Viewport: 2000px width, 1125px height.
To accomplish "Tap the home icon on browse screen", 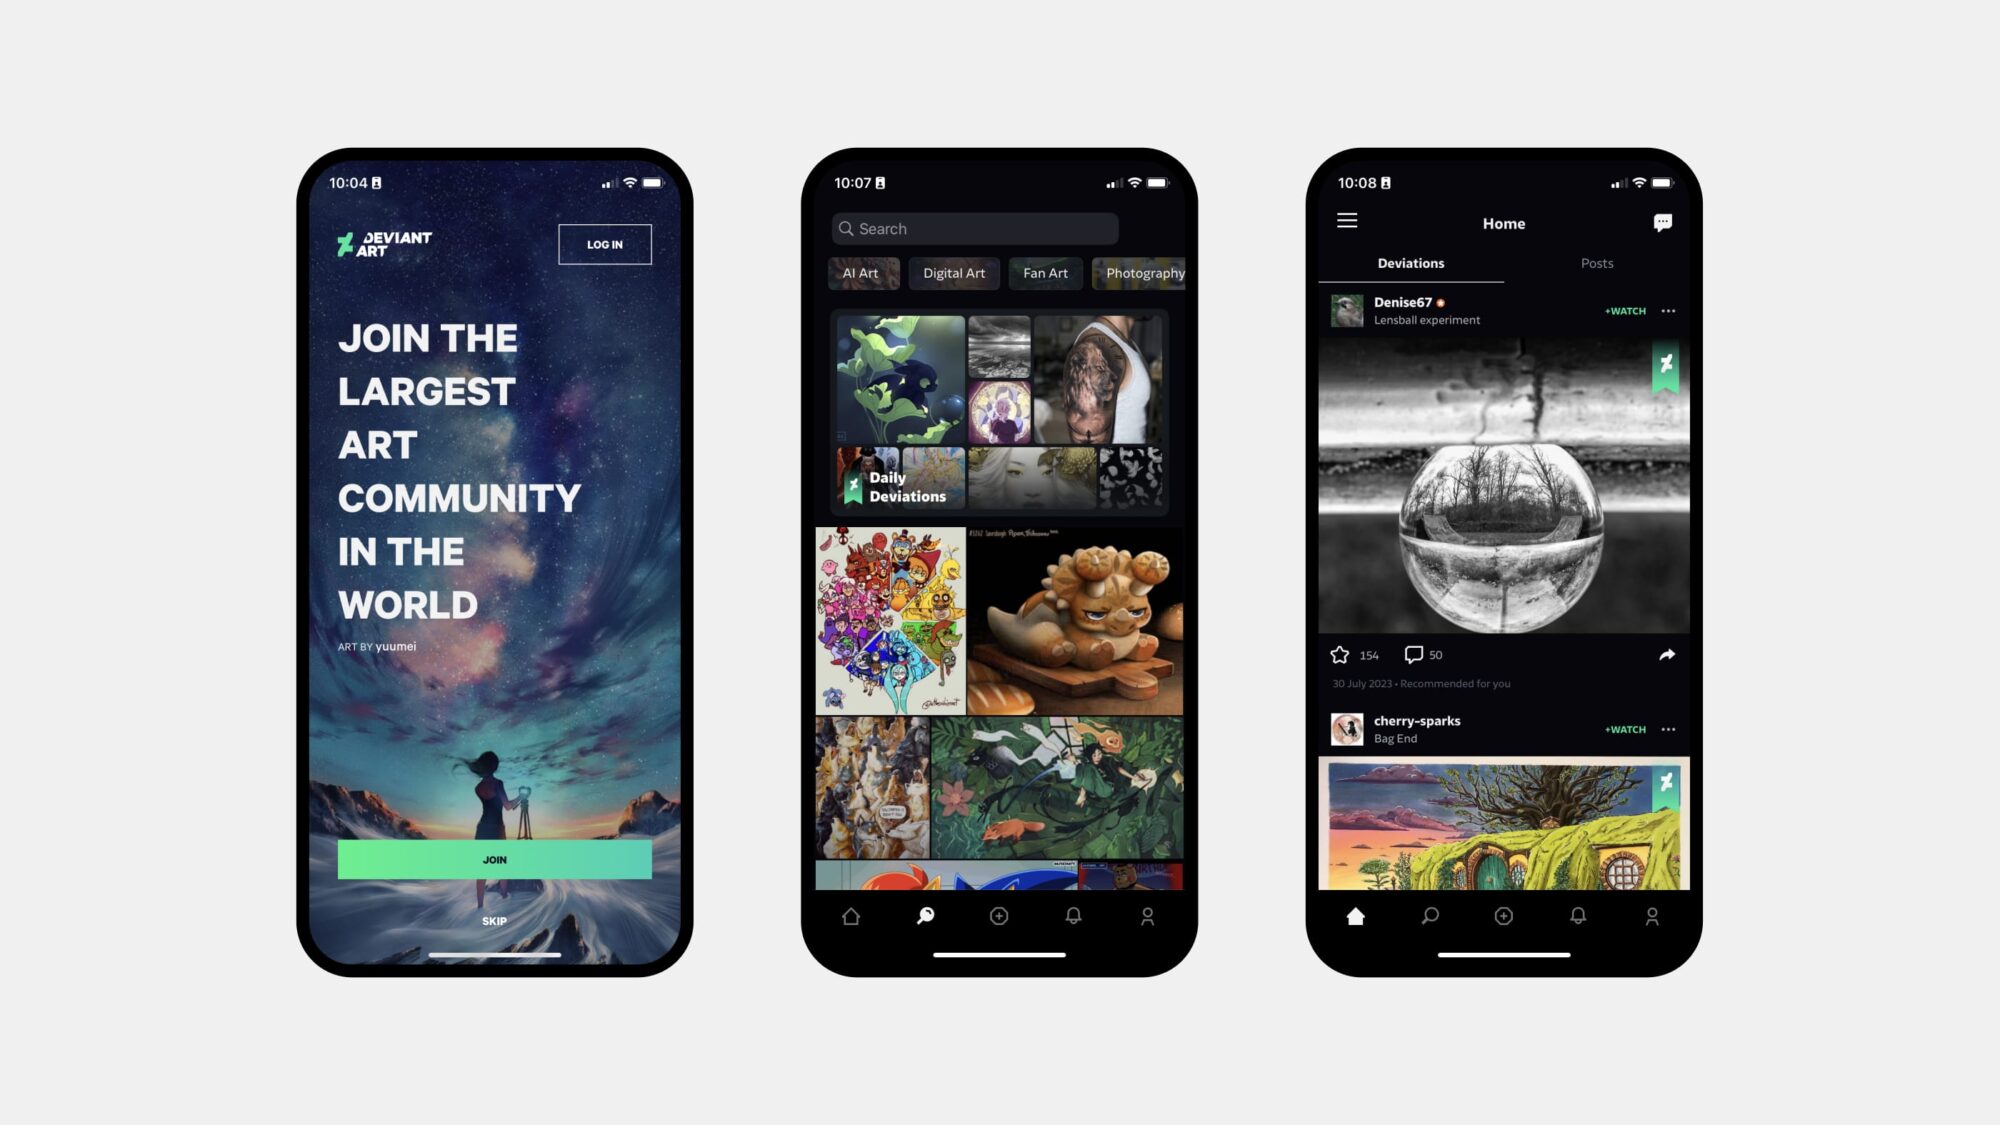I will 850,915.
